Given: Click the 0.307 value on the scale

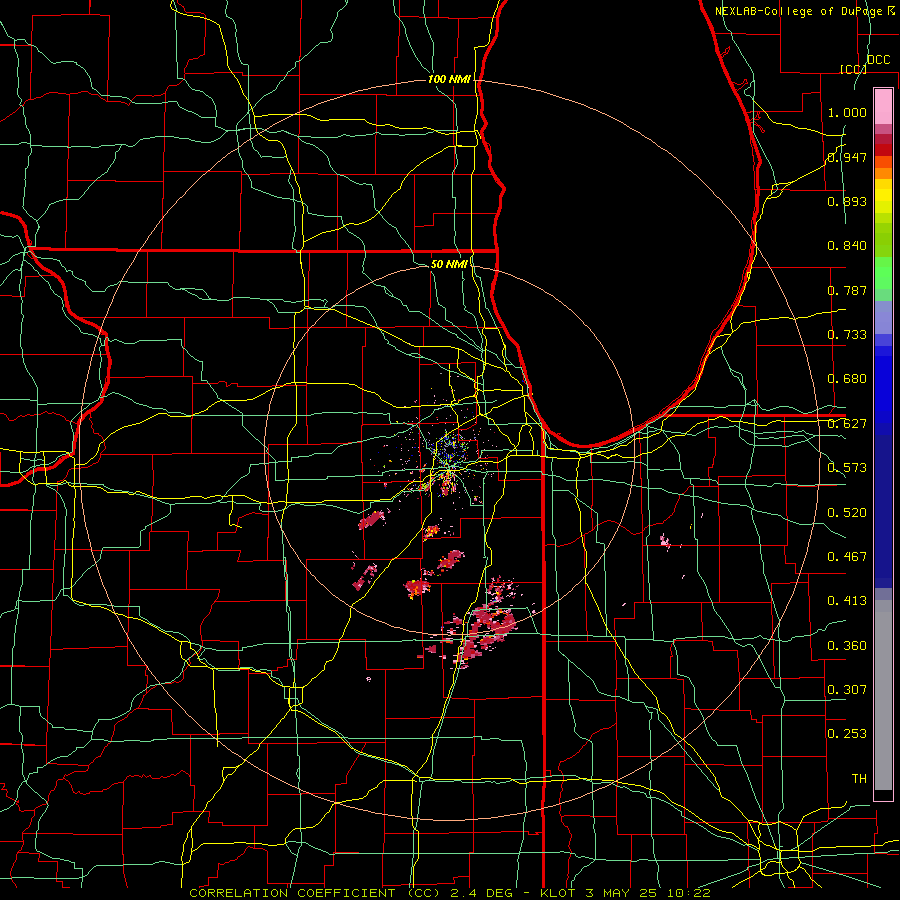Looking at the screenshot, I should pyautogui.click(x=847, y=690).
